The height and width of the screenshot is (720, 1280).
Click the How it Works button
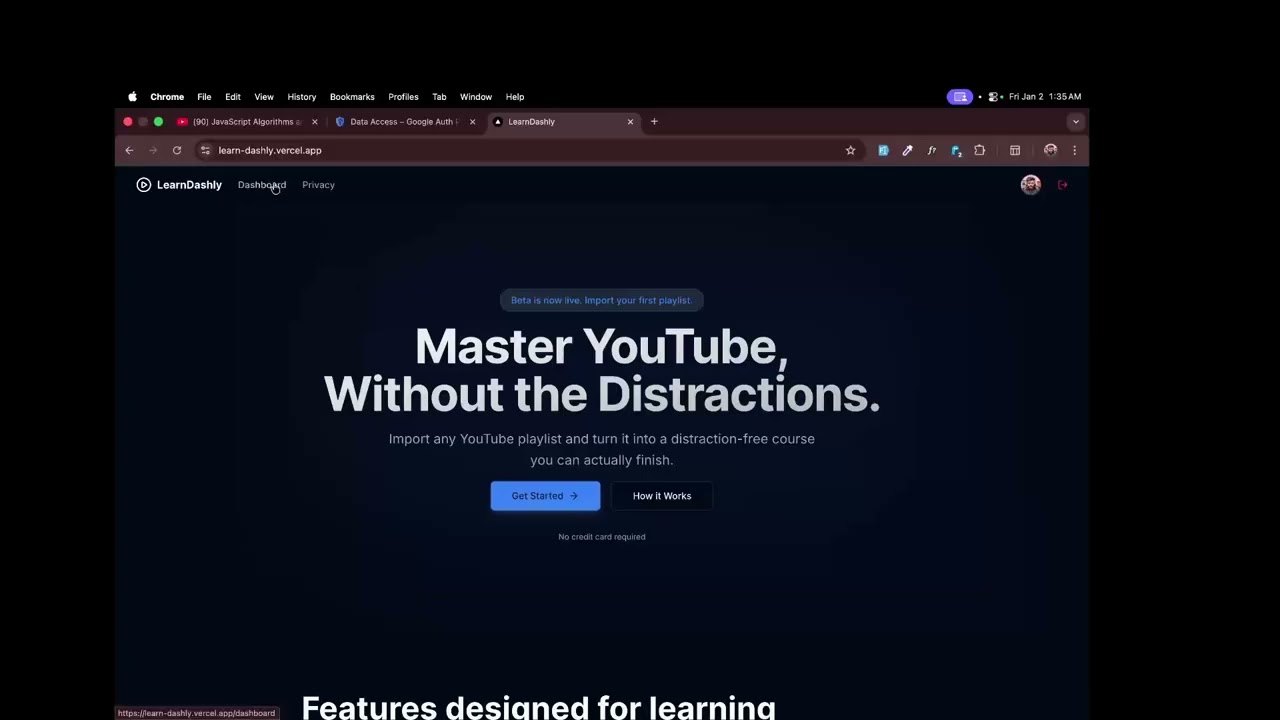[662, 496]
